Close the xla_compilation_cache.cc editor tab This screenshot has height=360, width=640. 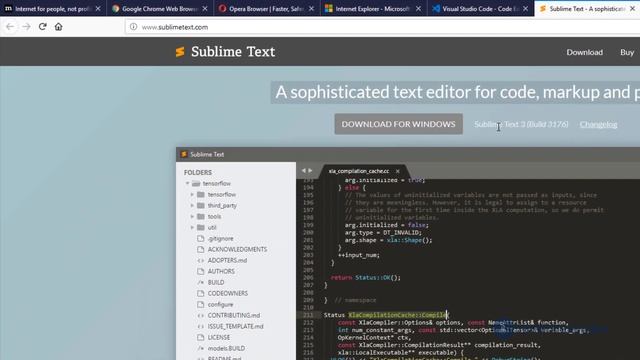[x=398, y=171]
